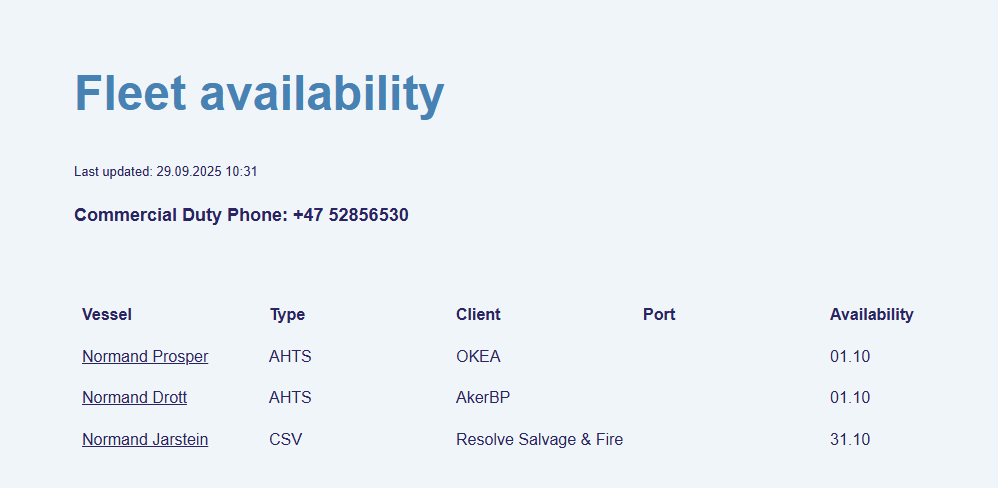Click Normand Prosper's 01.10 availability date
This screenshot has height=488, width=998.
point(850,356)
